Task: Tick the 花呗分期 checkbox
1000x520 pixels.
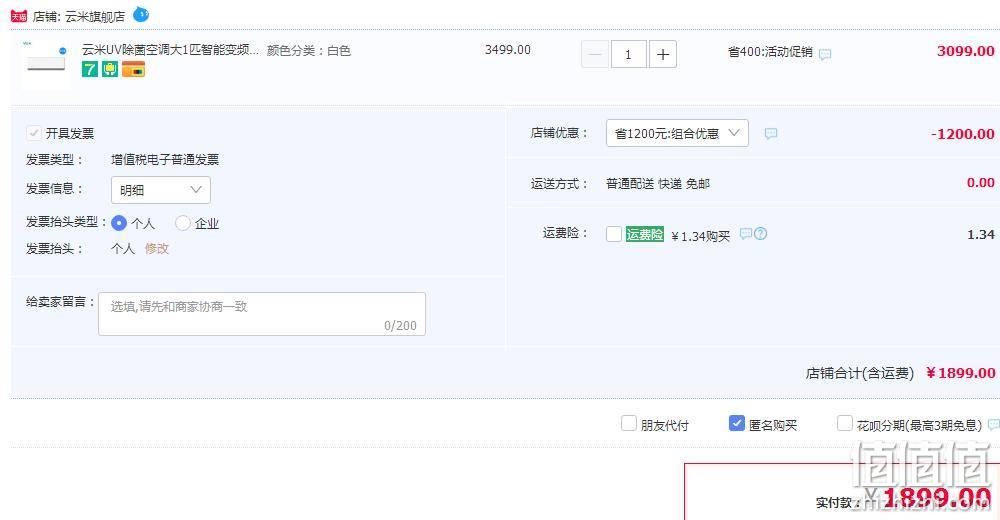Action: tap(844, 424)
